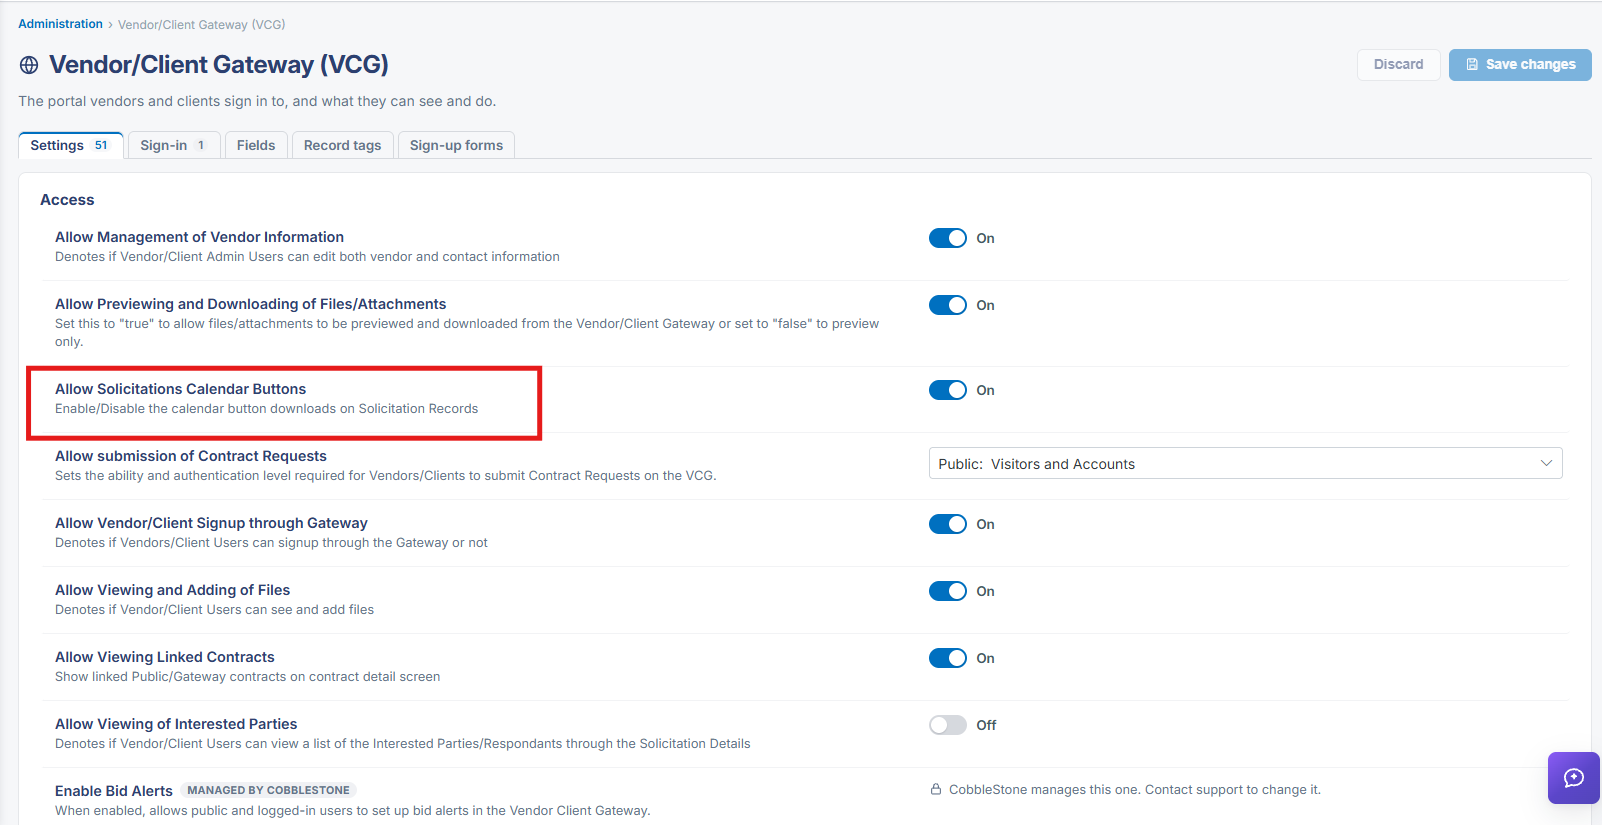Open the Record tags tab
Image resolution: width=1602 pixels, height=825 pixels.
coord(342,145)
